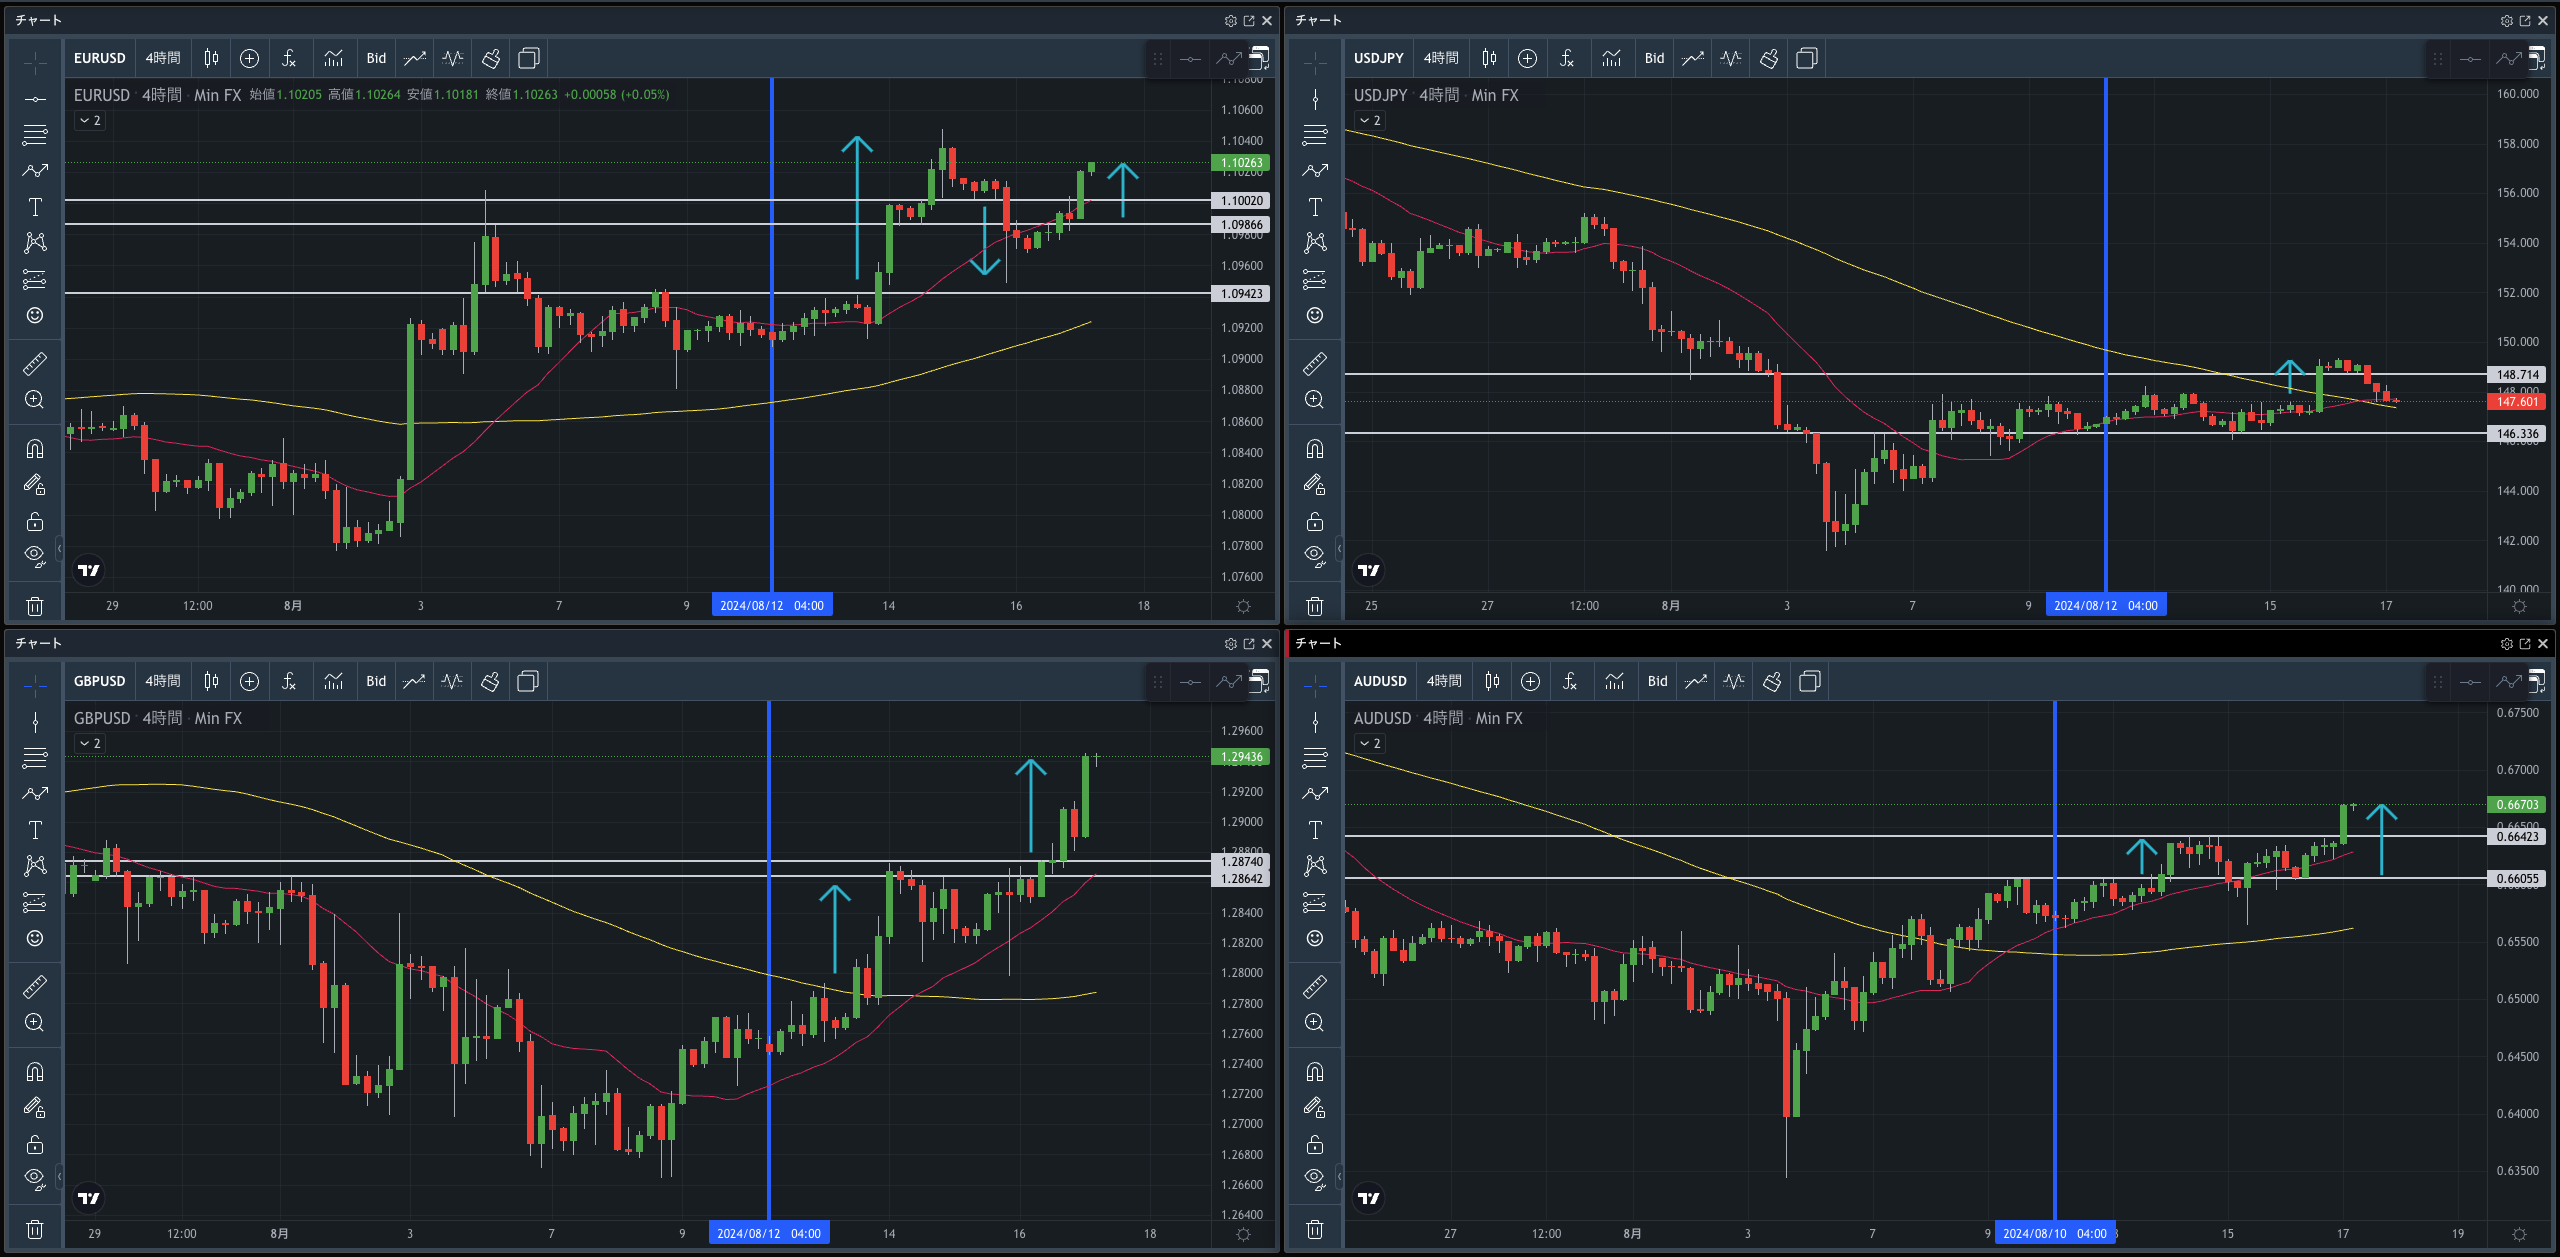
Task: Click the Bid button in EURUSD toolbar
Action: [x=376, y=58]
